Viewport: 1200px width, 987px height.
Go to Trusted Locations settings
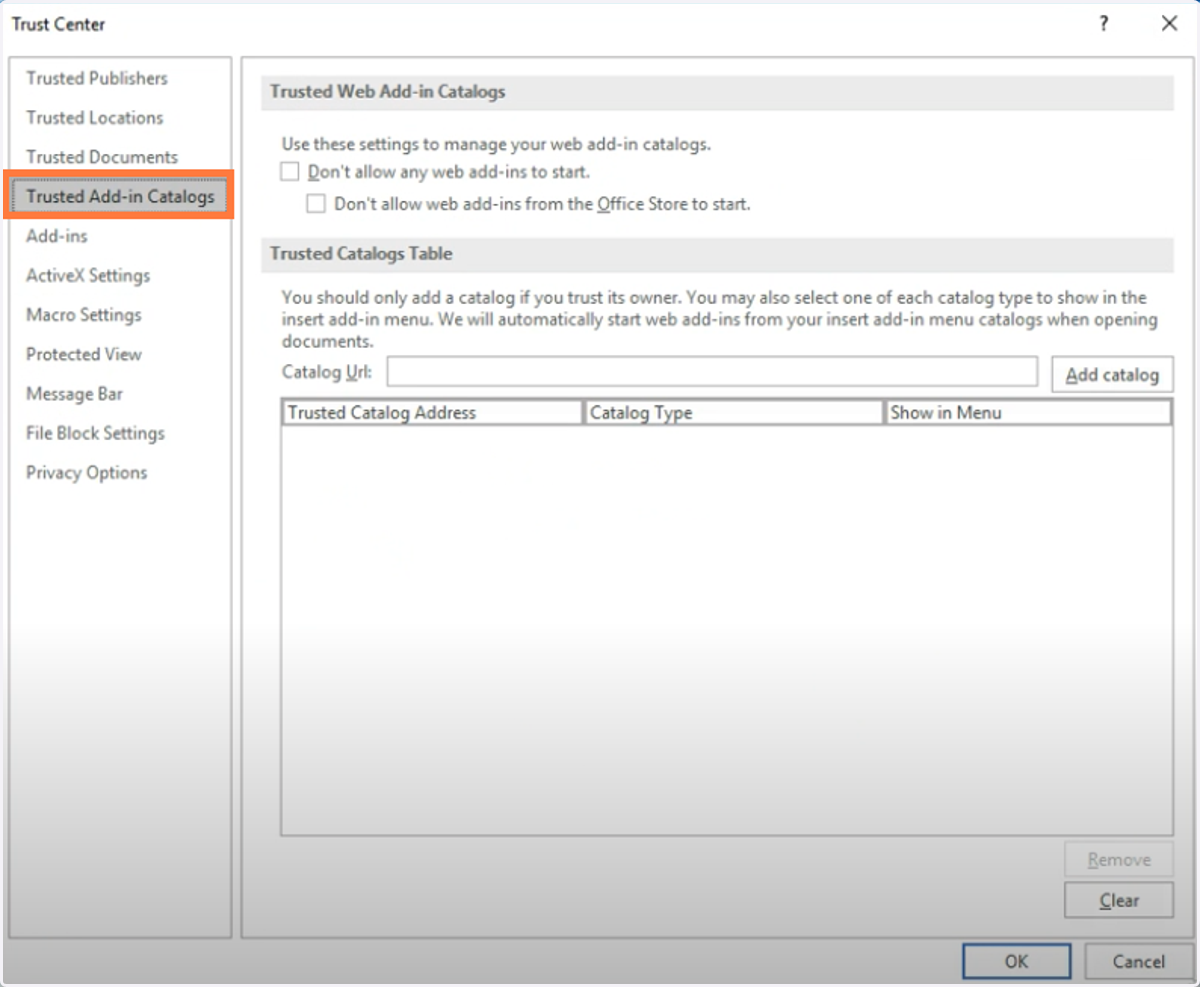95,118
